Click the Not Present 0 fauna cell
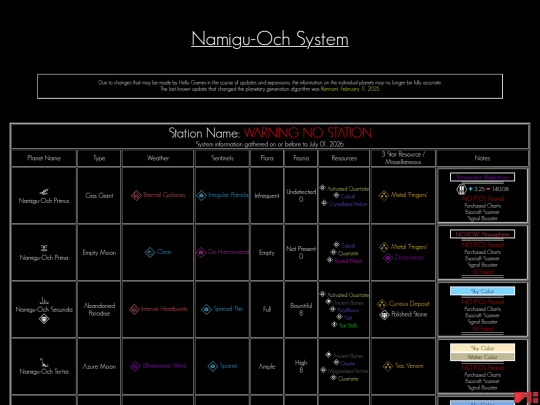This screenshot has height=405, width=540. coord(301,252)
